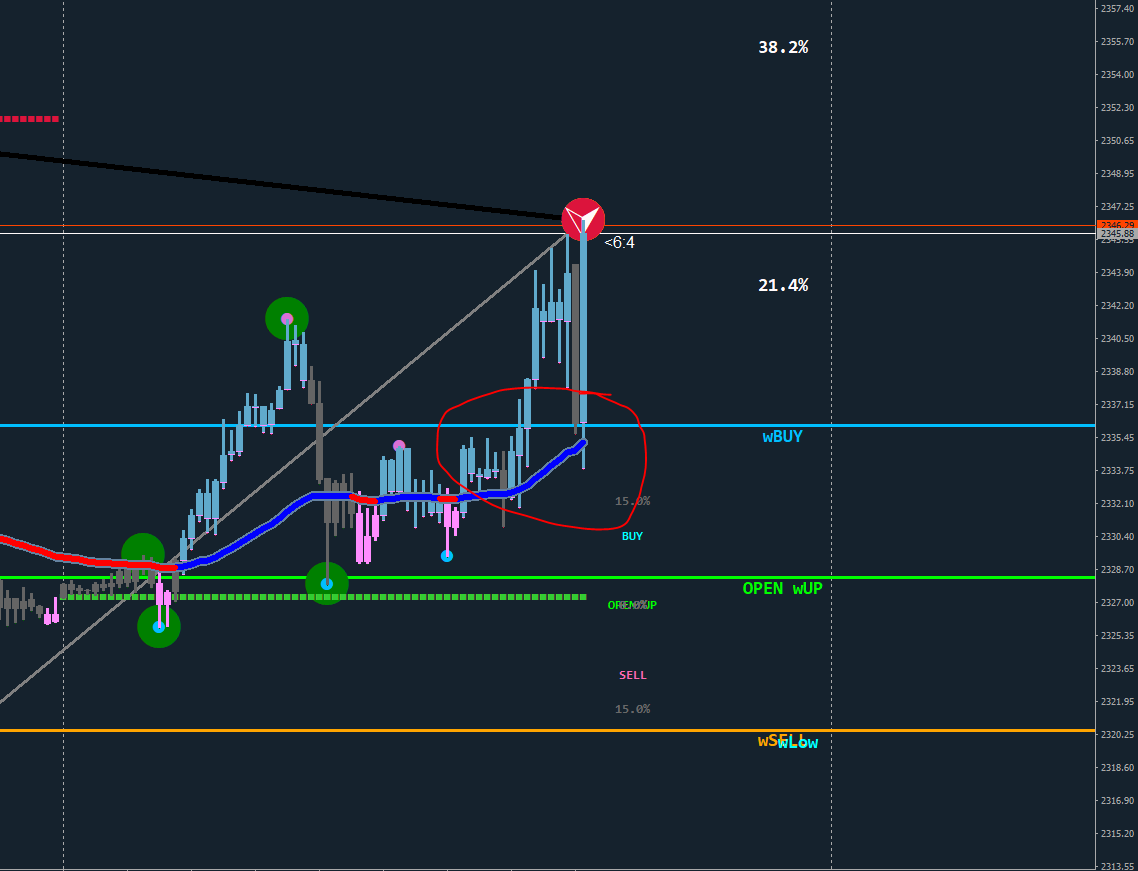Click the 2316.90 price scale value
Image resolution: width=1138 pixels, height=871 pixels.
pyautogui.click(x=1117, y=801)
